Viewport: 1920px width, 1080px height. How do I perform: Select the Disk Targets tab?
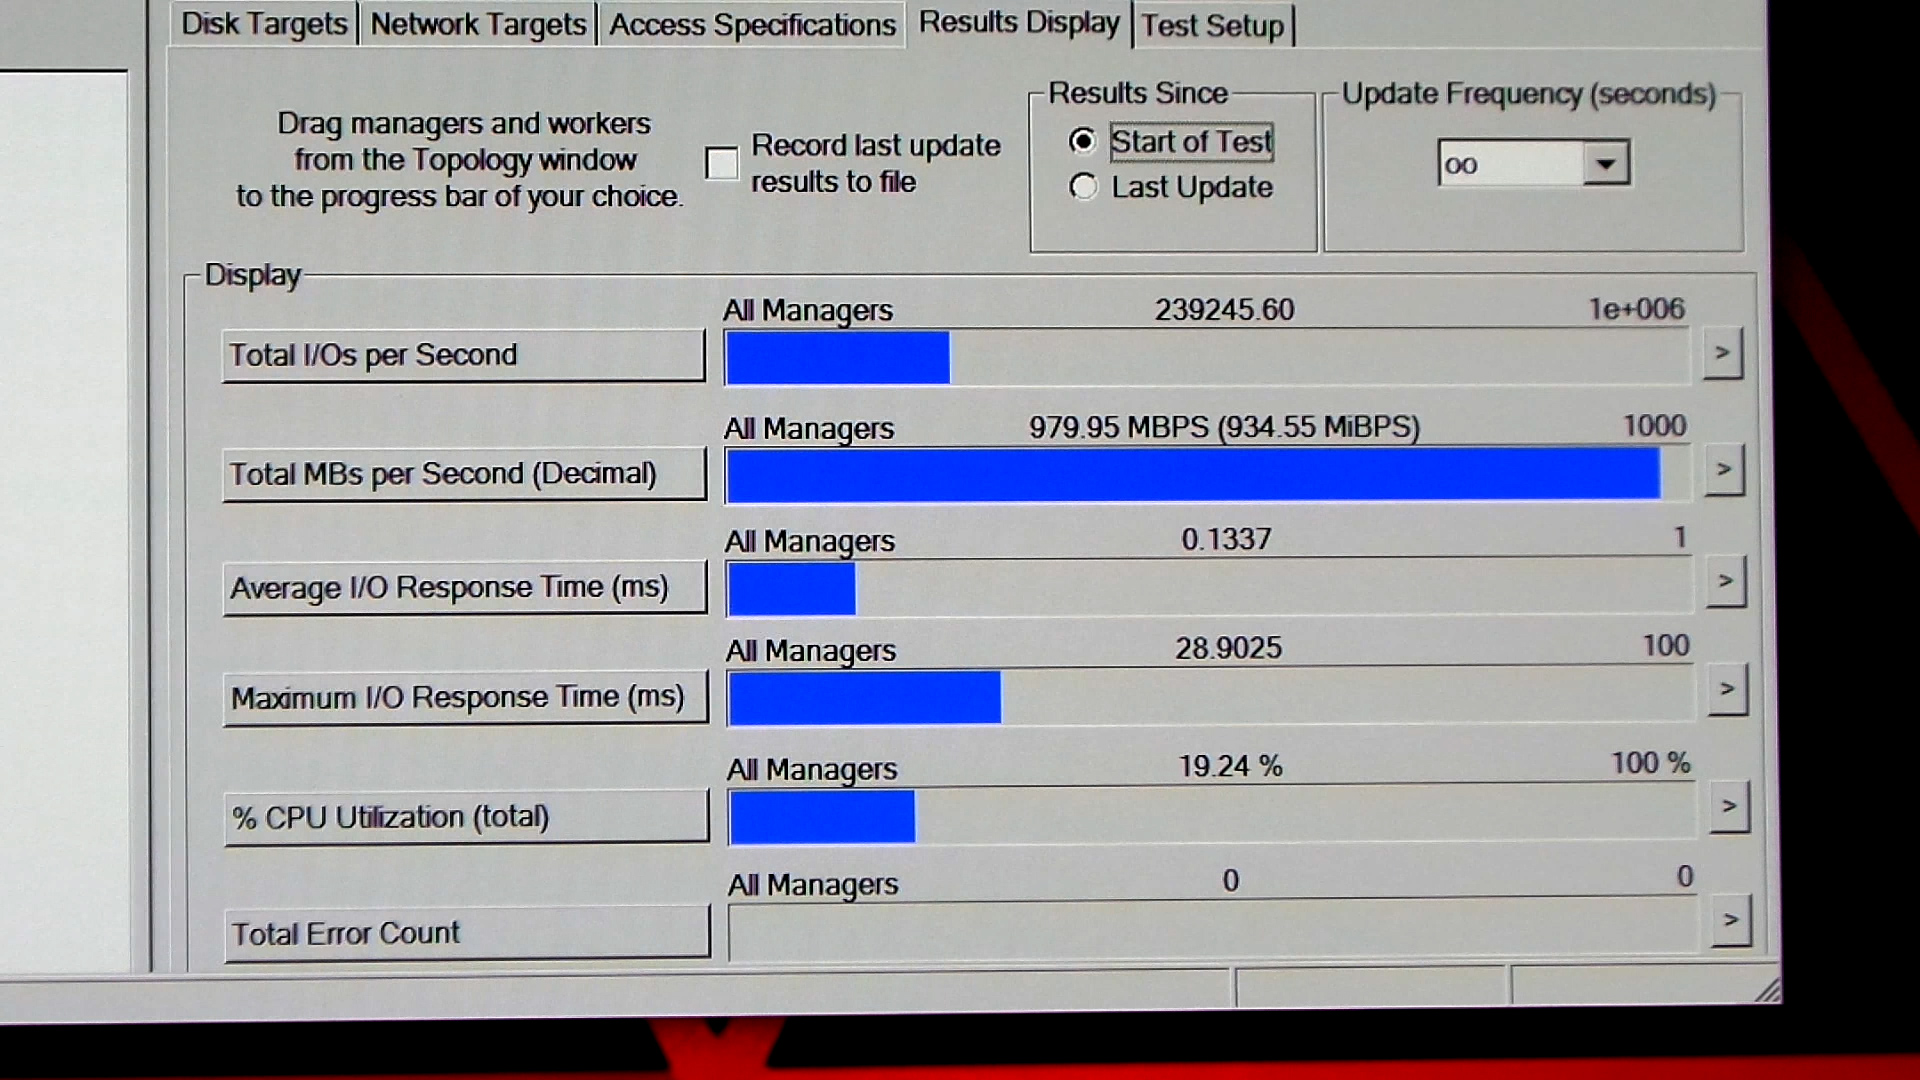coord(258,24)
